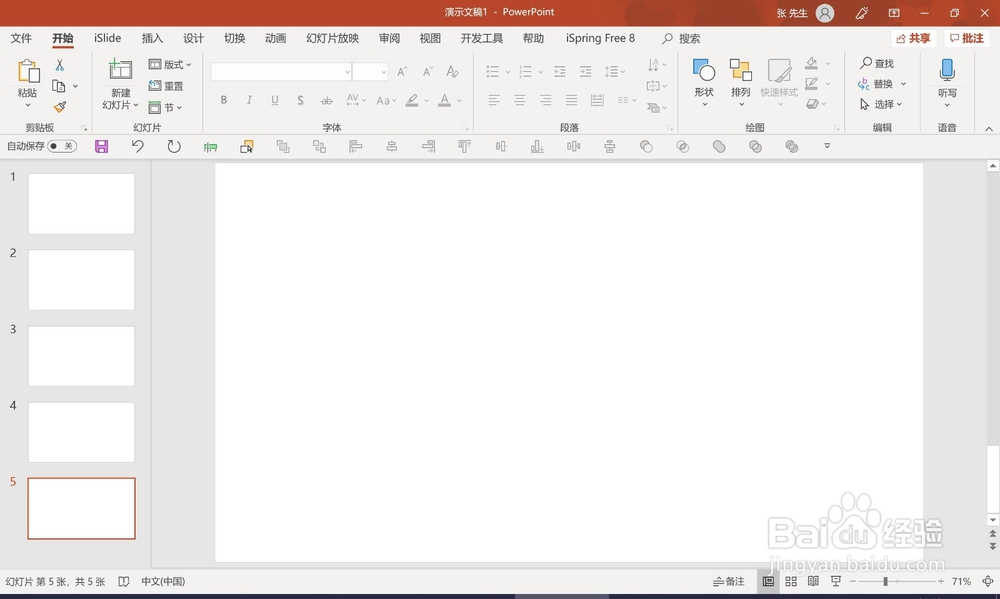The height and width of the screenshot is (599, 1000).
Task: Select slide 3 thumbnail
Action: [x=82, y=356]
